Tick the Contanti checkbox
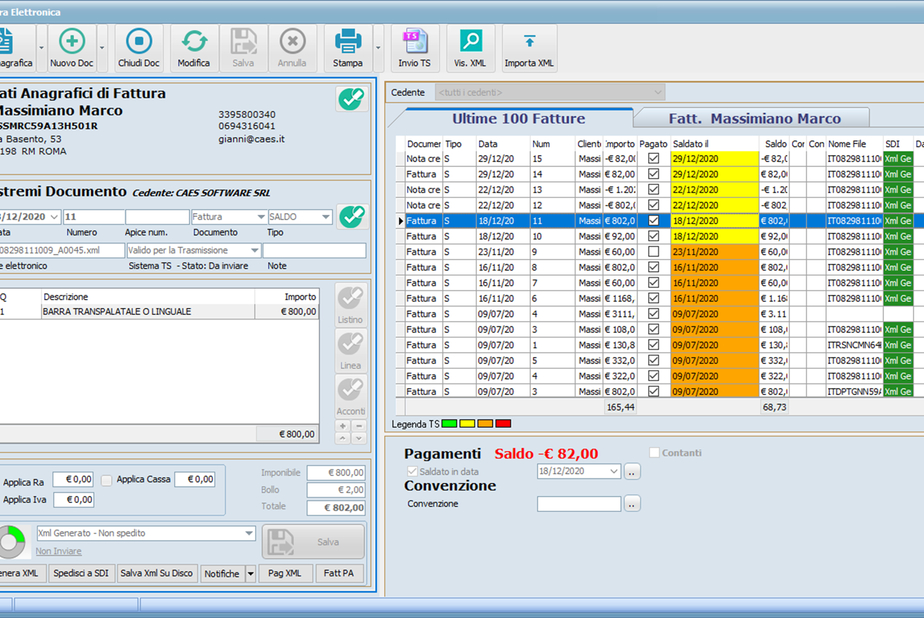 point(655,453)
